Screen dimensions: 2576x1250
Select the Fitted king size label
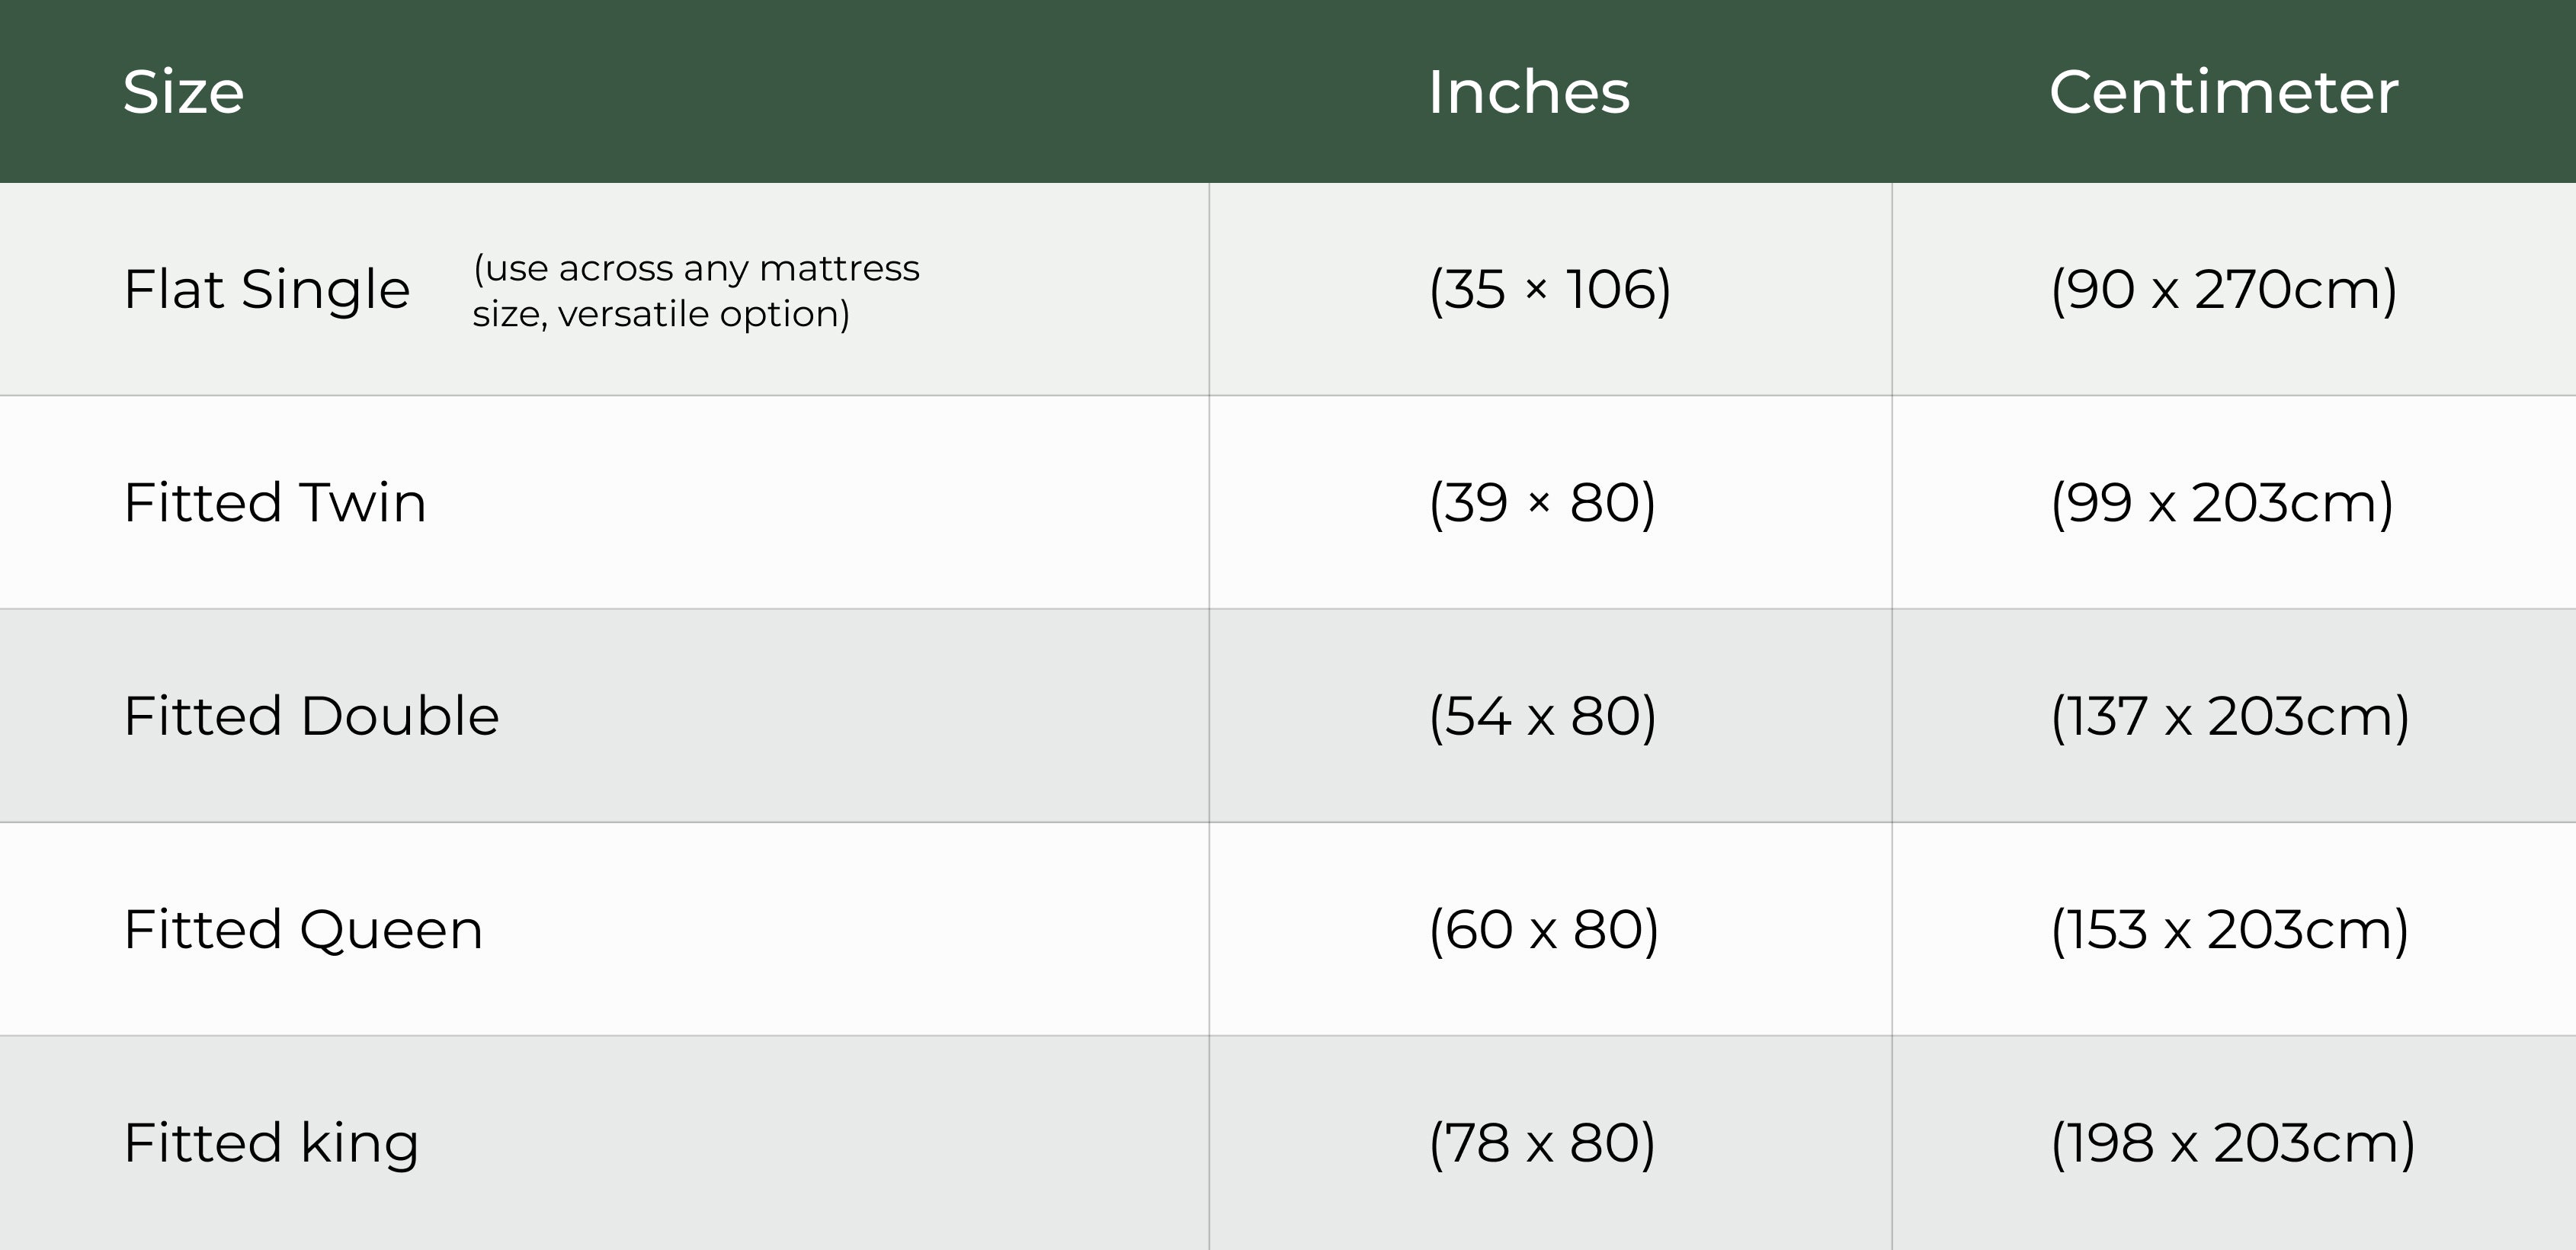coord(271,1143)
